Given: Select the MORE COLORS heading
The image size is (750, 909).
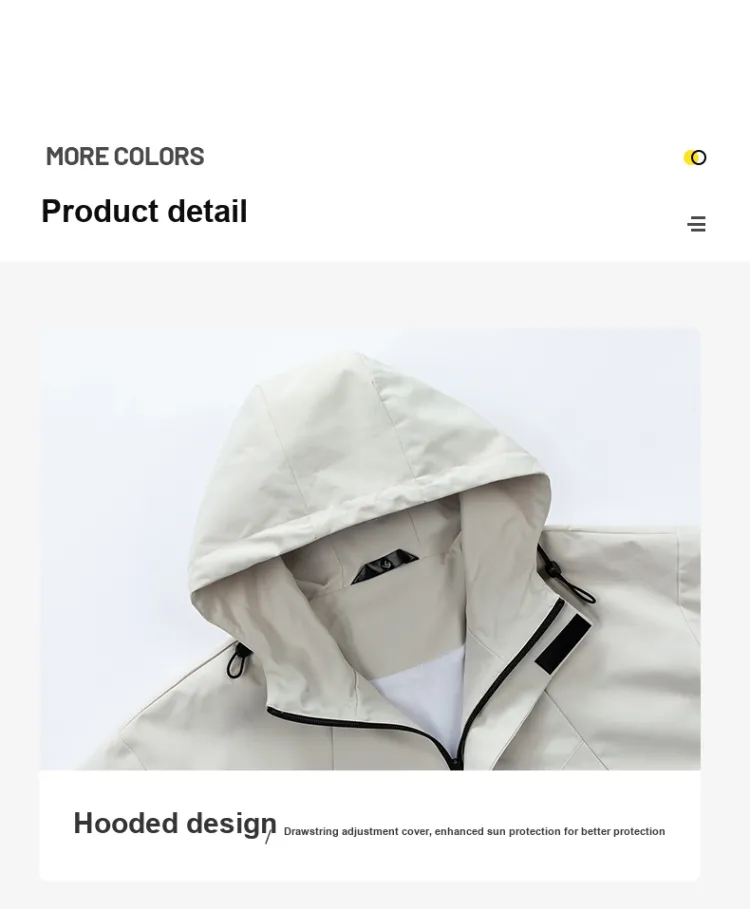Looking at the screenshot, I should pyautogui.click(x=125, y=157).
